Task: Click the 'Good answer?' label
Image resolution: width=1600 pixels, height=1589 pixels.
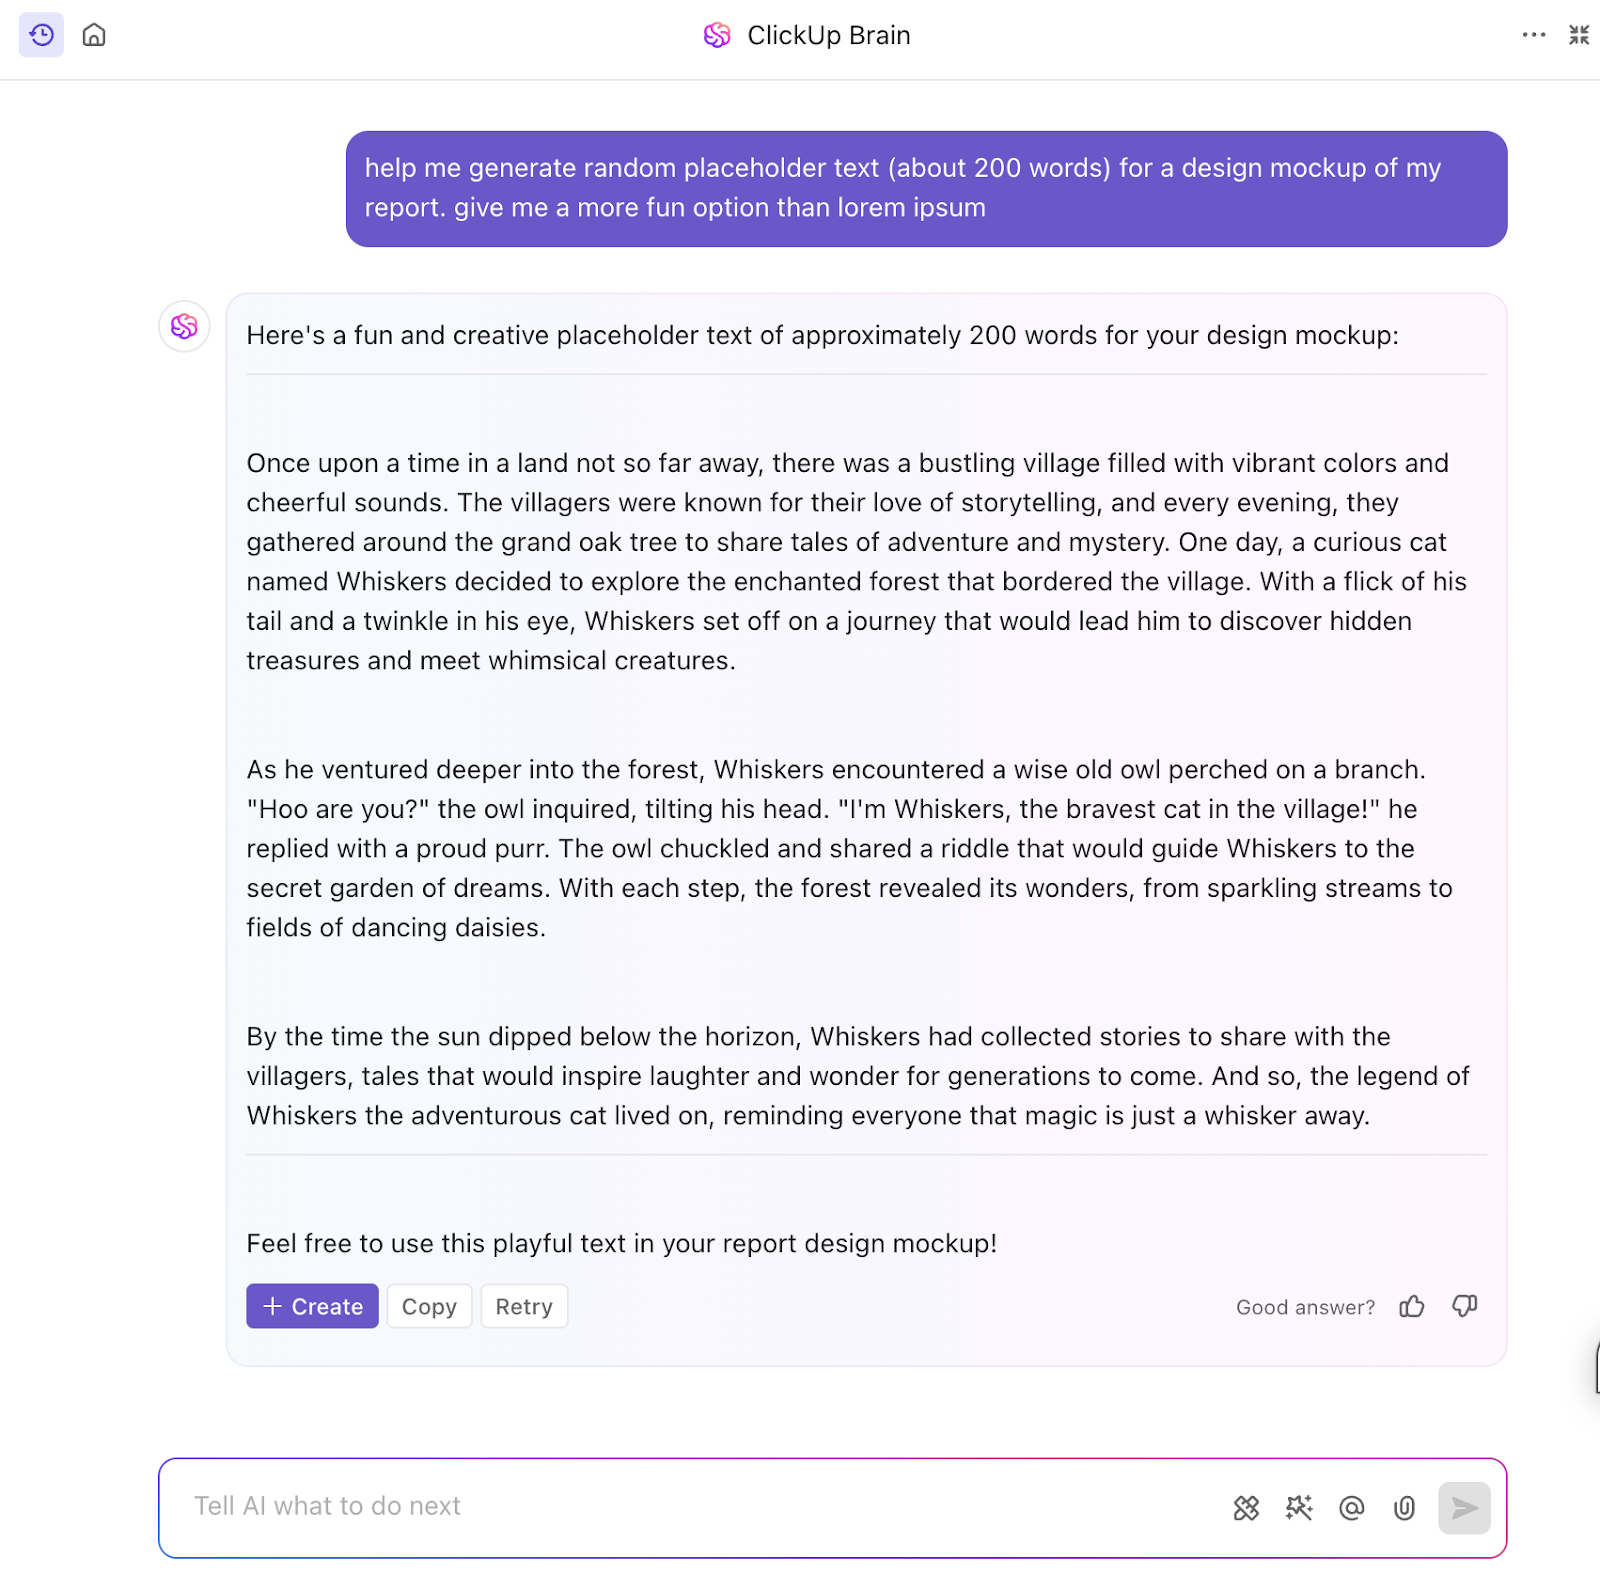Action: point(1304,1306)
